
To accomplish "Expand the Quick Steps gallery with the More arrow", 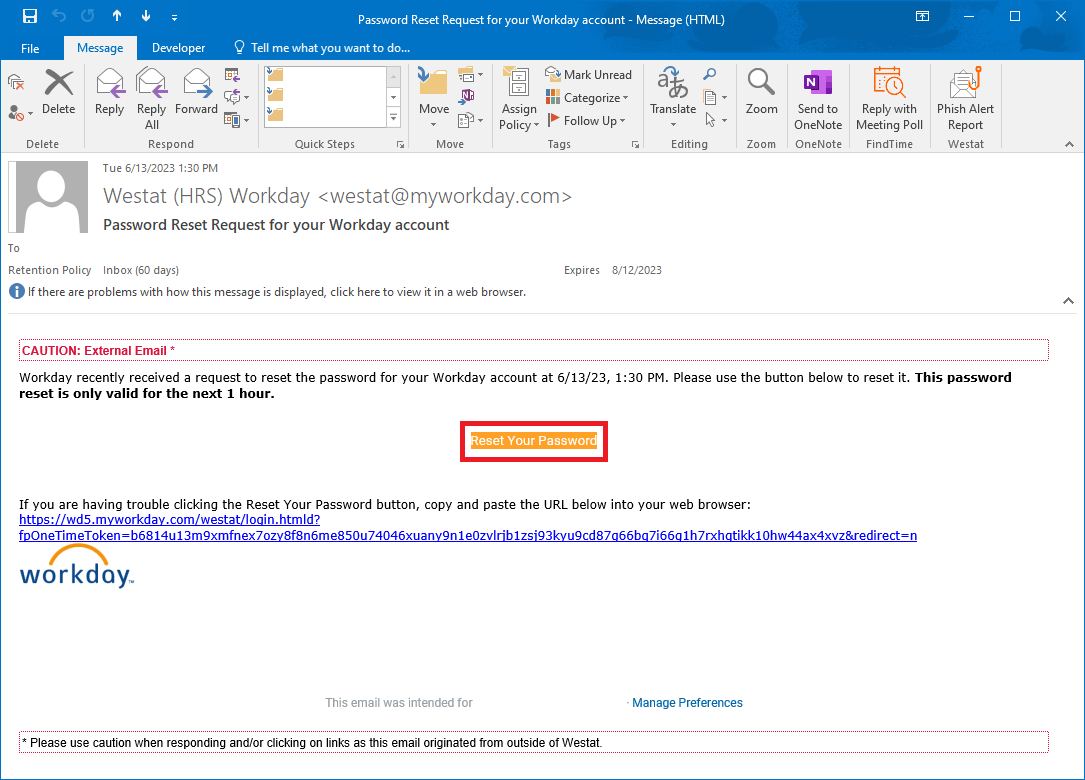I will coord(394,118).
